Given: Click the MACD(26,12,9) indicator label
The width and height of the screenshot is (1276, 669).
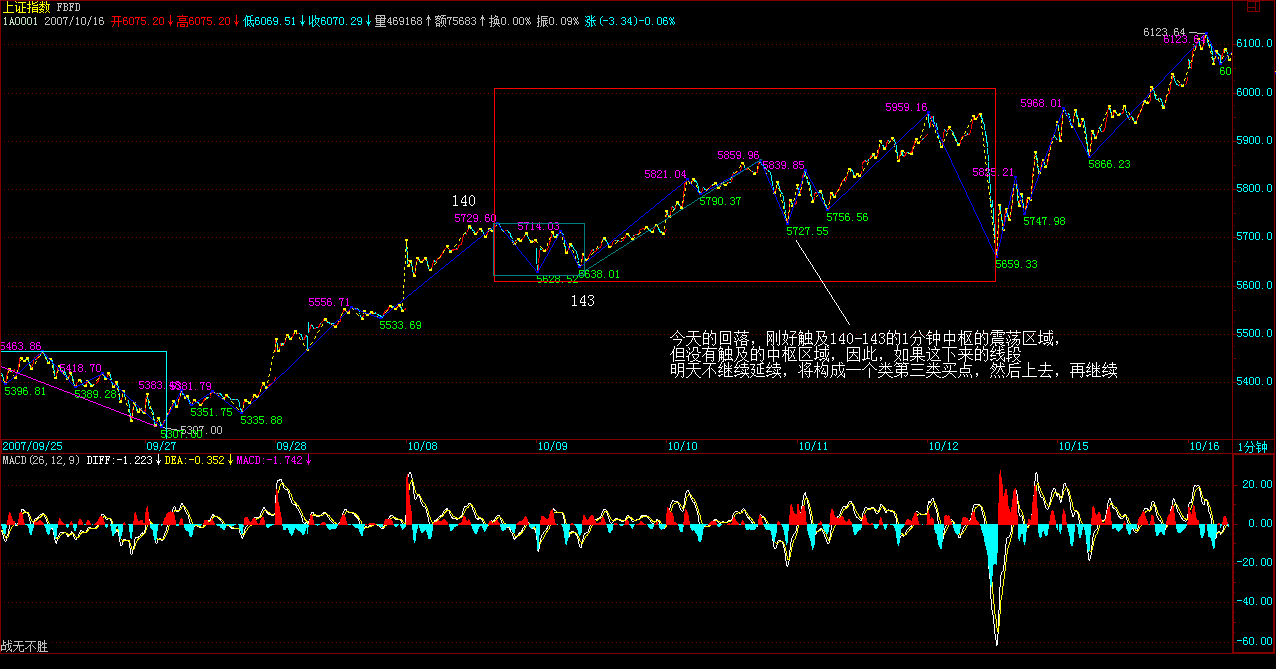Looking at the screenshot, I should 41,460.
